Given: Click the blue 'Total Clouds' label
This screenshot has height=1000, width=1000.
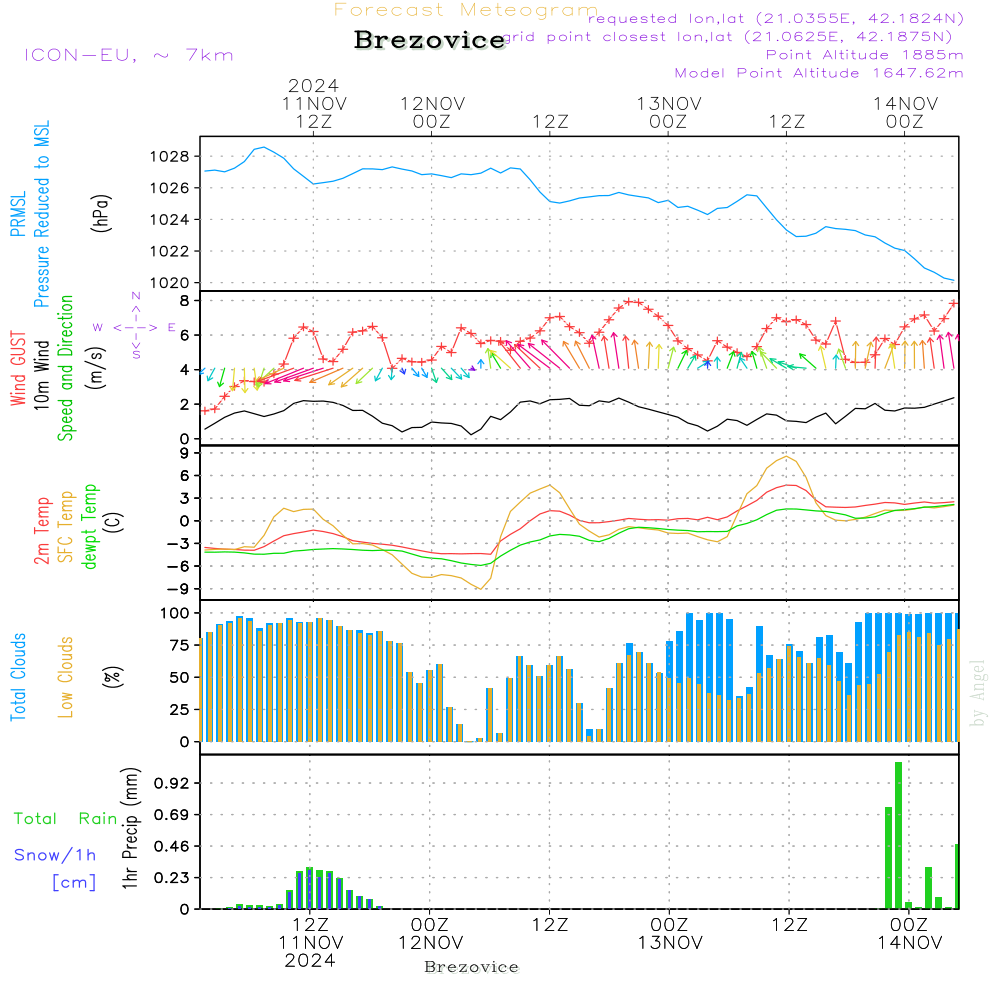Looking at the screenshot, I should [18, 677].
